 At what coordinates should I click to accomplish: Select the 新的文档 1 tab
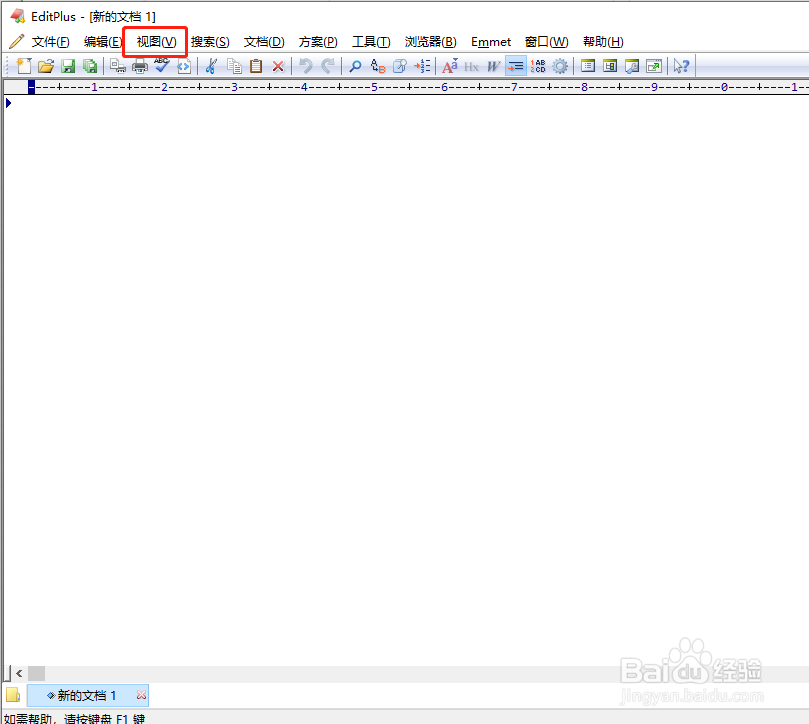pos(85,695)
